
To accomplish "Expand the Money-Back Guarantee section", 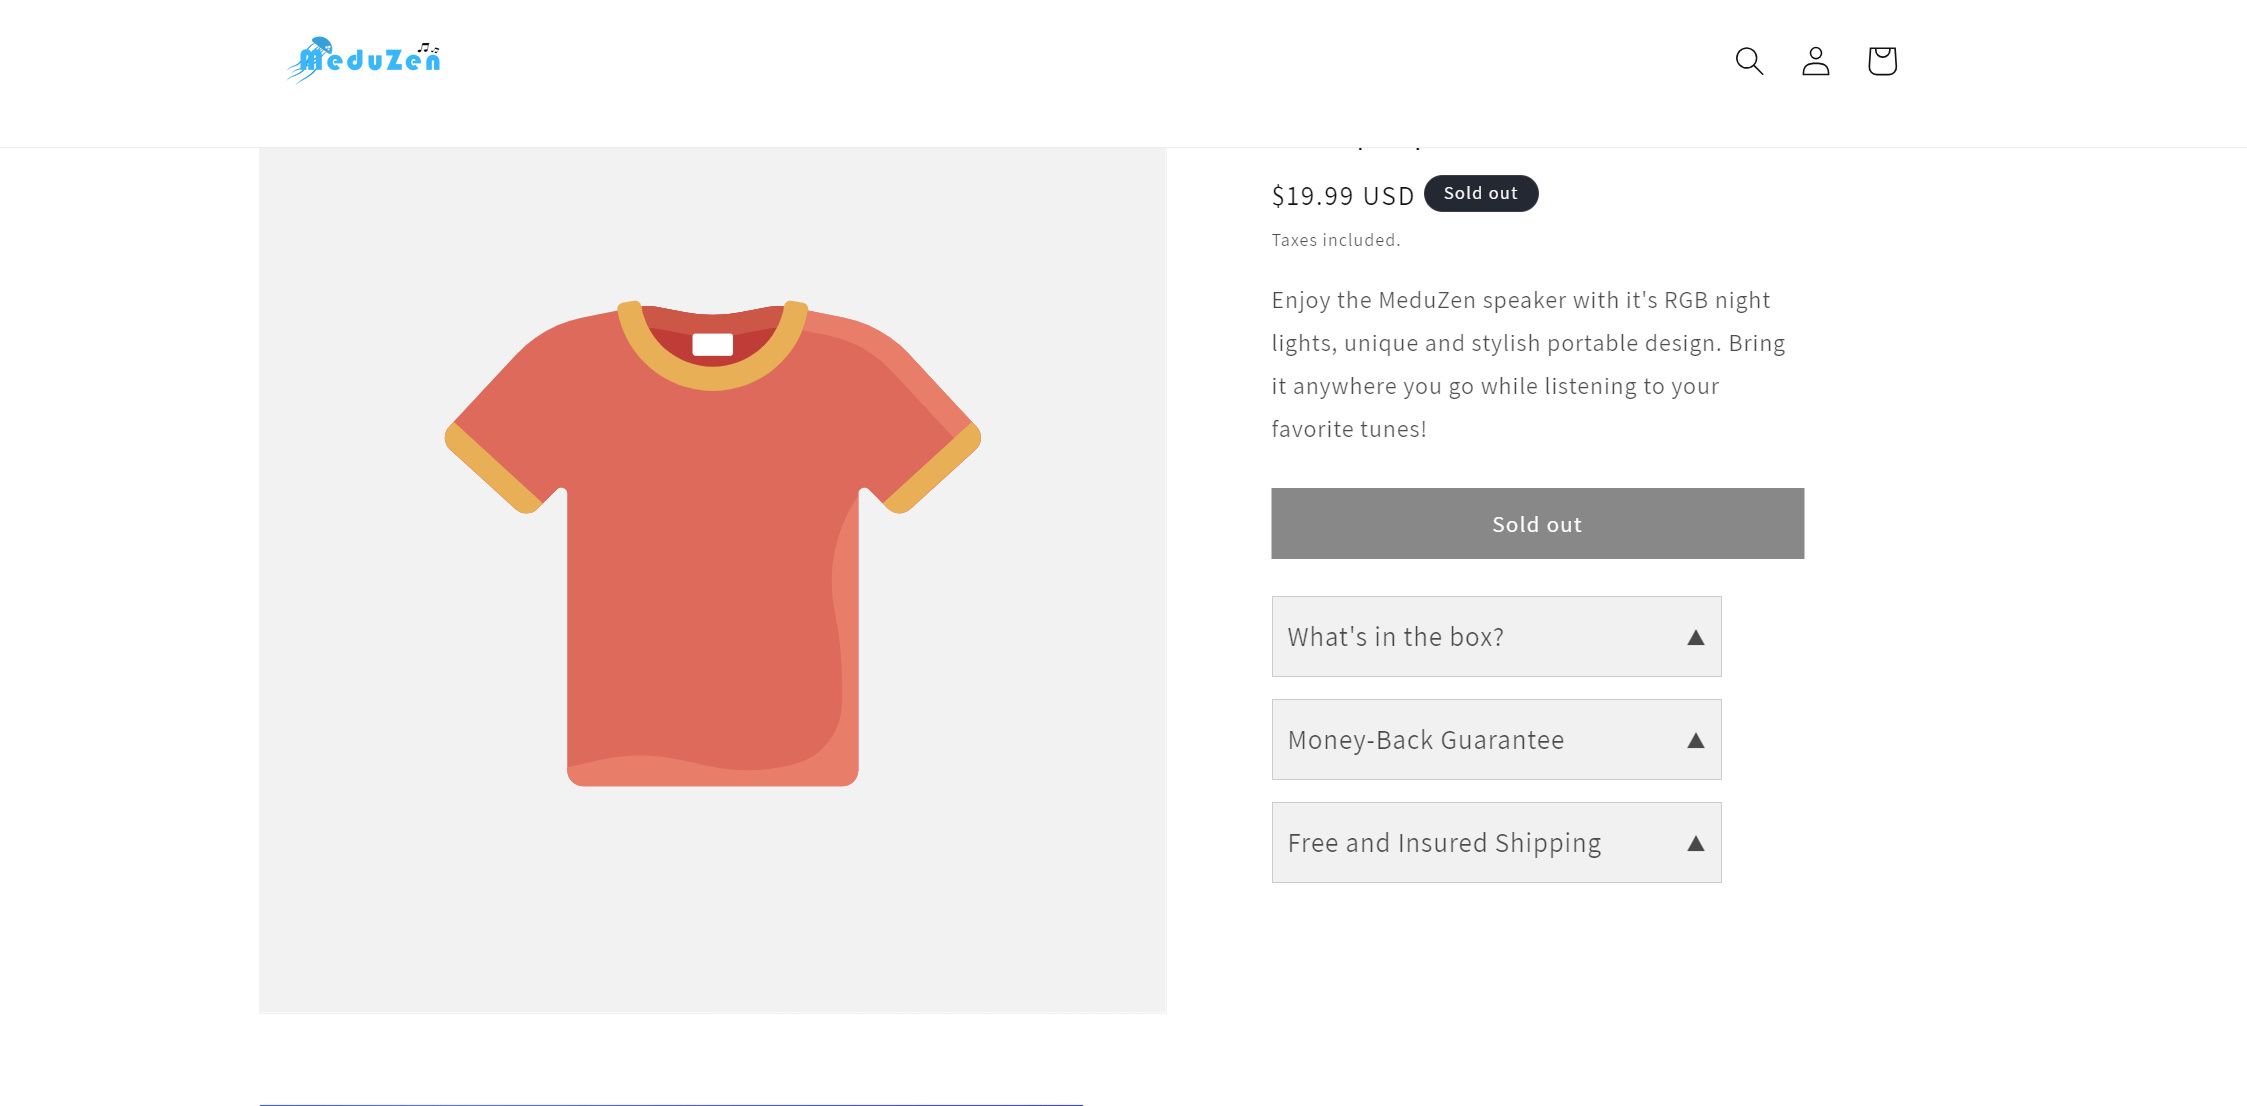I will point(1425,740).
